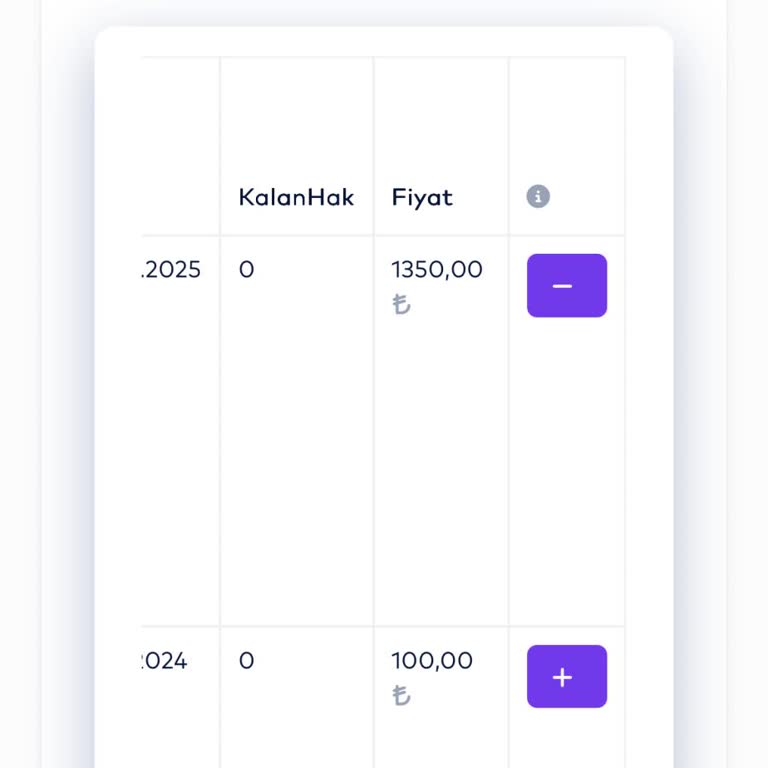Click the blank header area above the Fiyat label

tap(440, 120)
